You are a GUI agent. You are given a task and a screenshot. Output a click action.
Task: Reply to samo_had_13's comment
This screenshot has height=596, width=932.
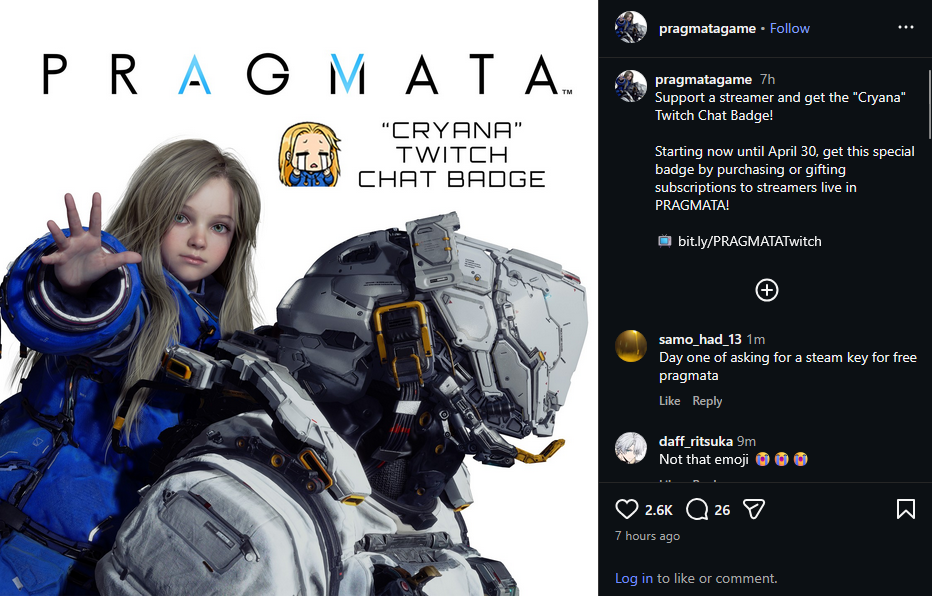click(x=707, y=401)
